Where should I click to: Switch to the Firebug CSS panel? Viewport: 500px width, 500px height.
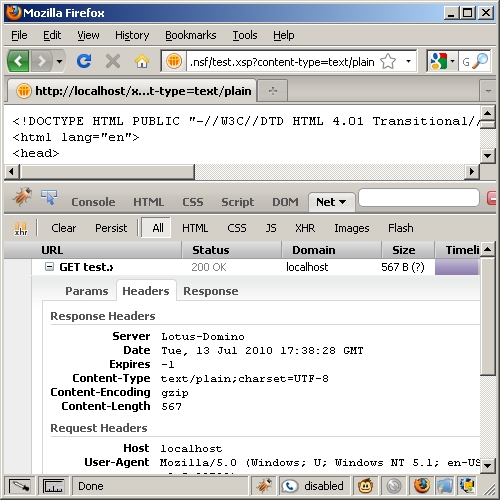pyautogui.click(x=193, y=202)
